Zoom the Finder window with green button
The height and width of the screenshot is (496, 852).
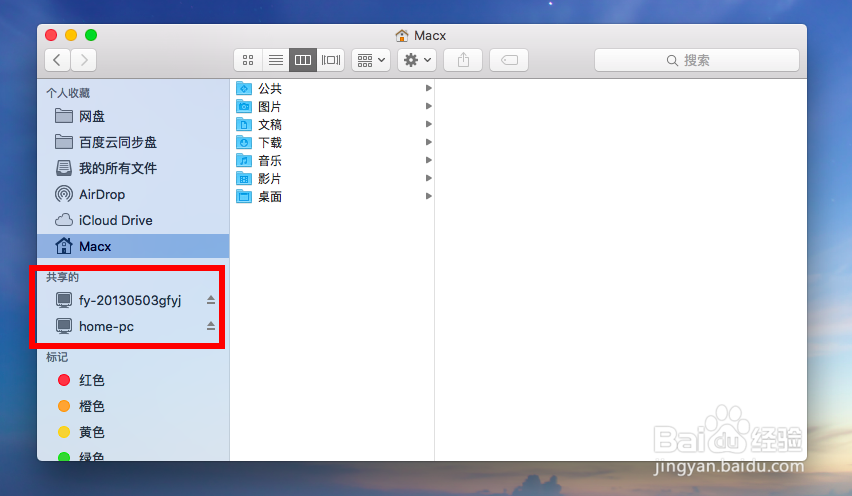91,35
